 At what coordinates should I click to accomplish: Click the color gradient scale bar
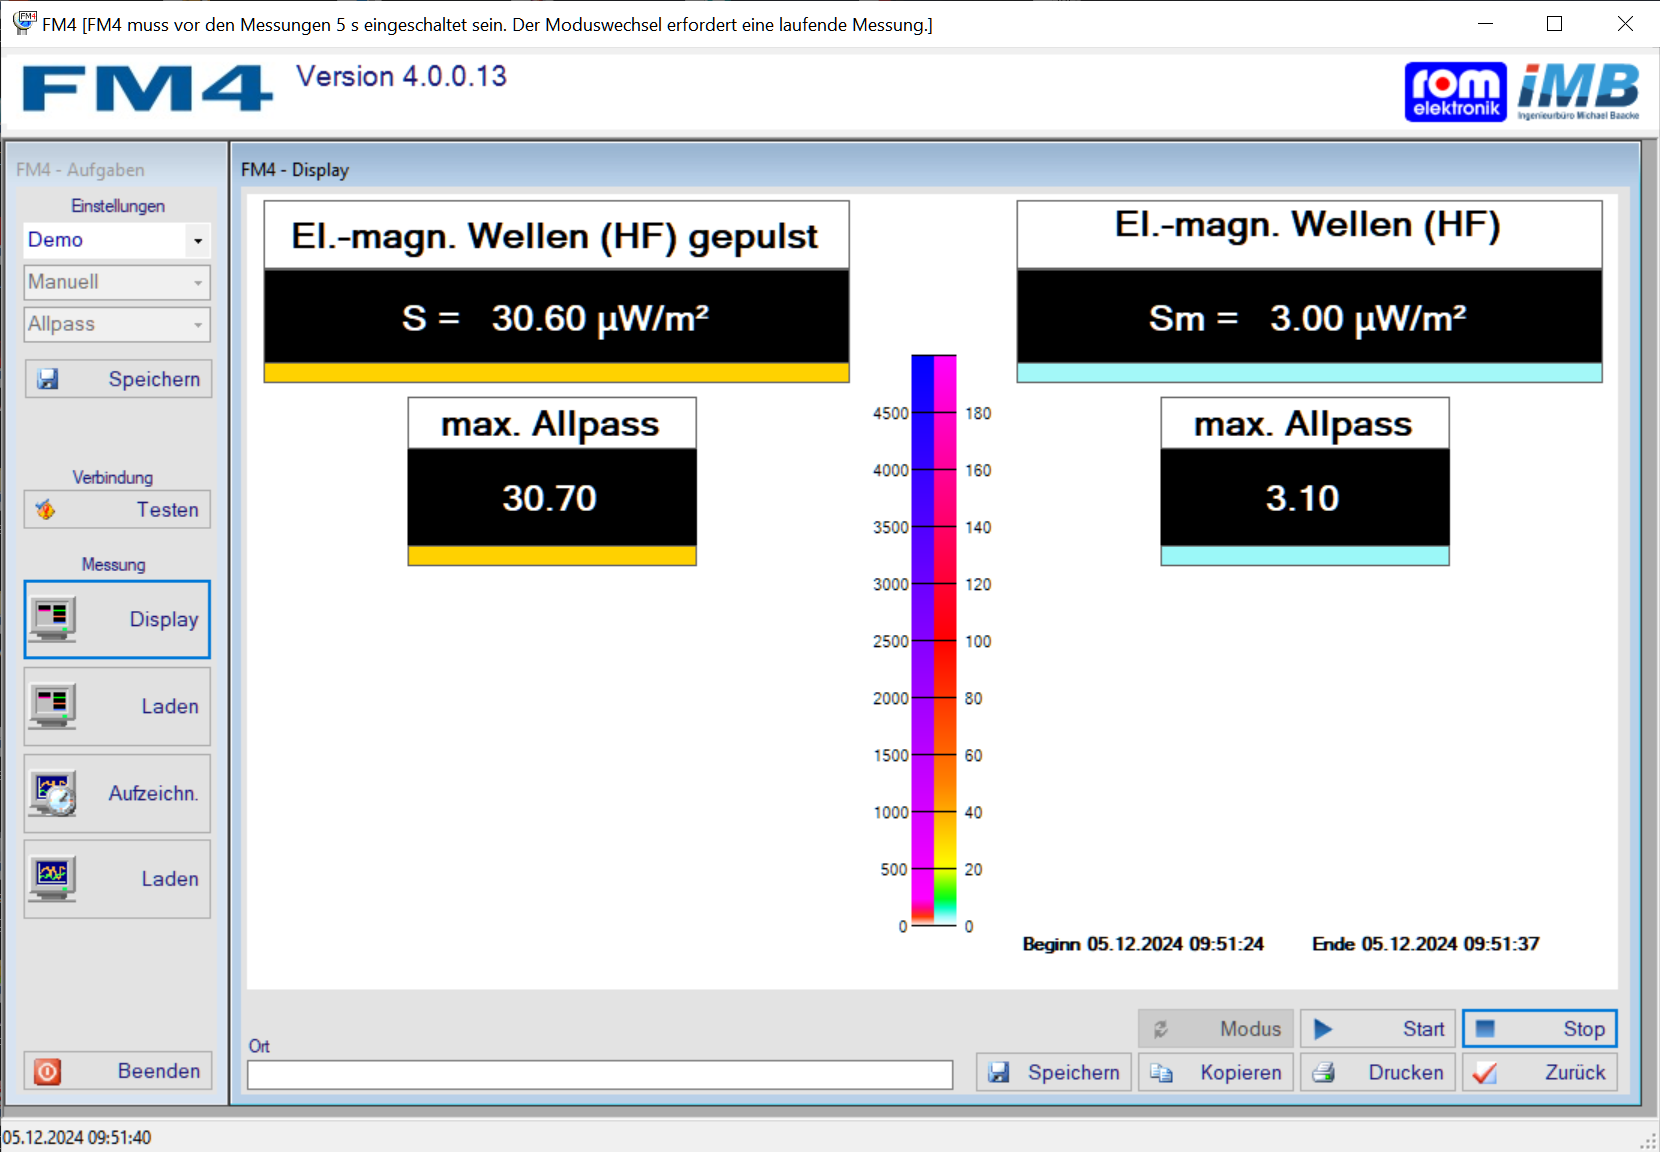click(934, 640)
